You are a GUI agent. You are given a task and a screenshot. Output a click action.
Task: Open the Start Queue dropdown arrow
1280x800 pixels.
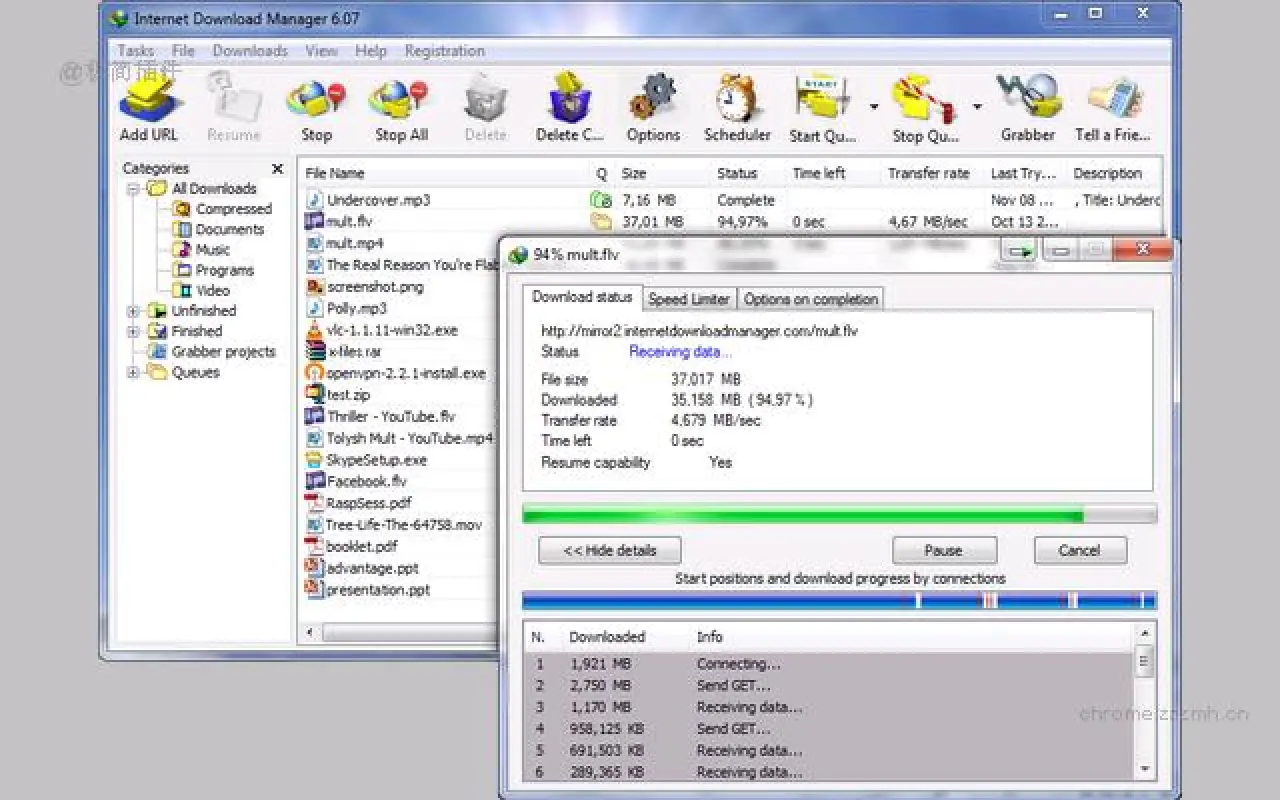[x=872, y=105]
